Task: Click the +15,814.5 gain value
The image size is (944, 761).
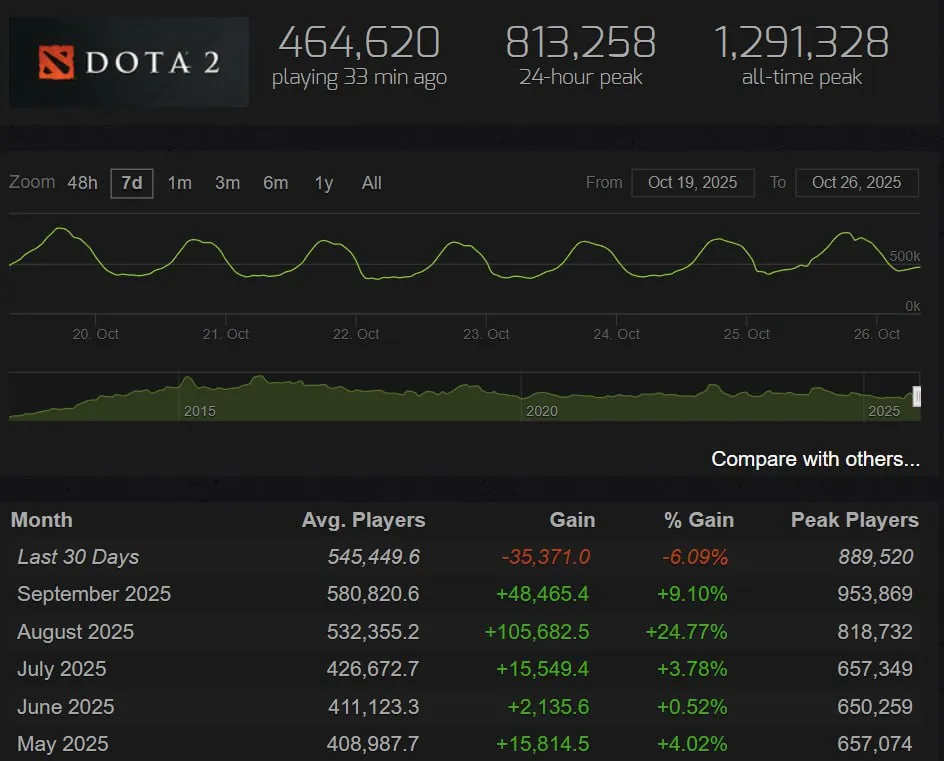Action: (x=542, y=744)
